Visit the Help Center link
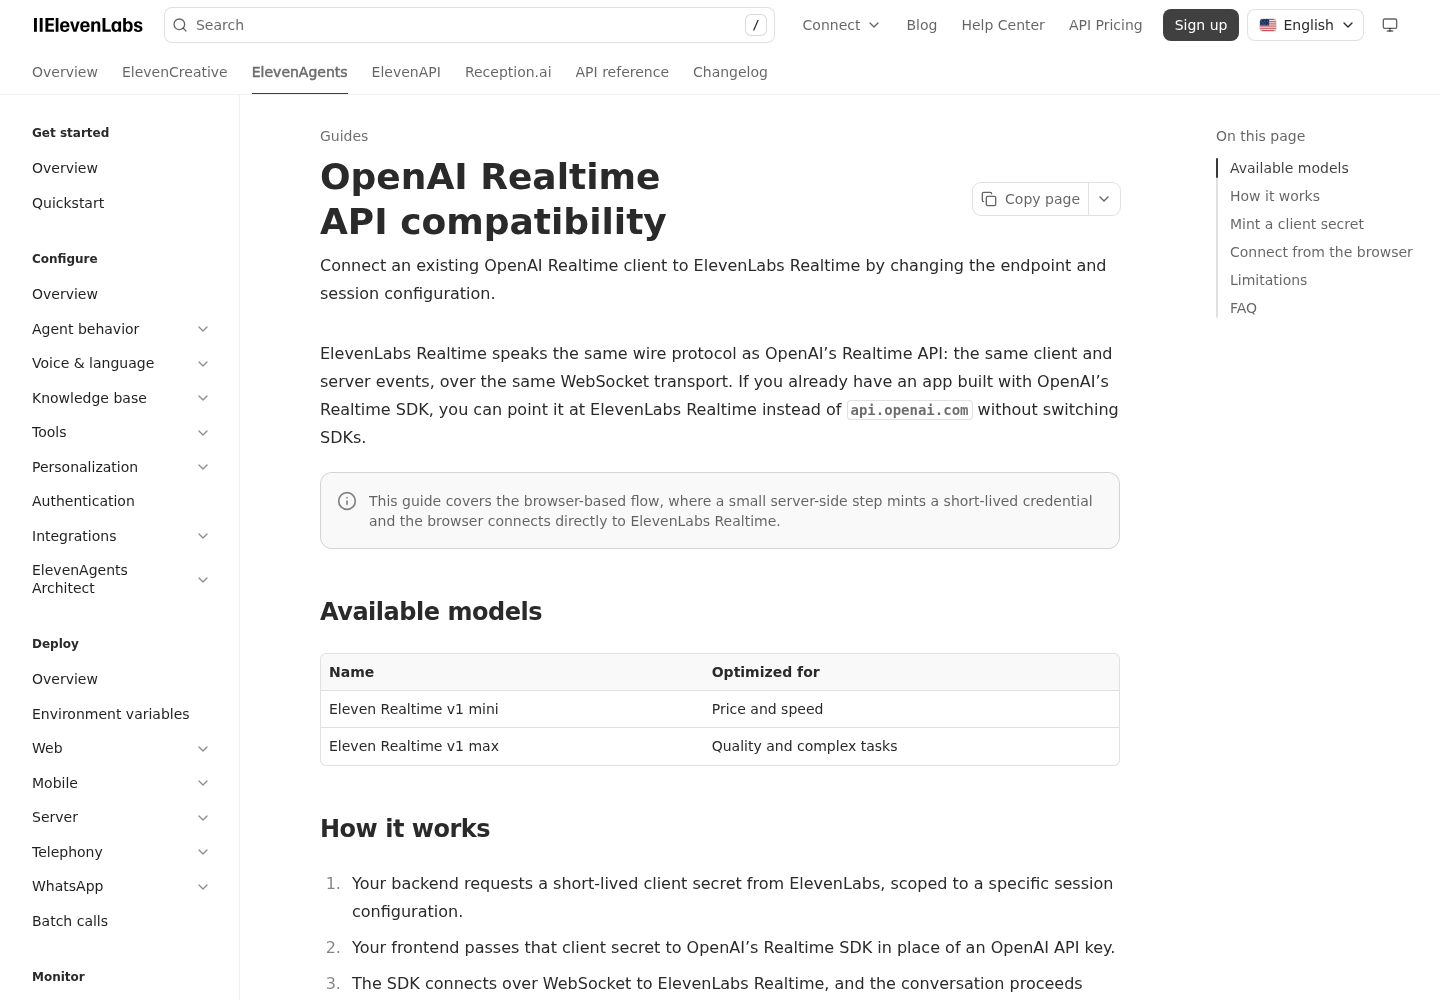 click(1003, 25)
